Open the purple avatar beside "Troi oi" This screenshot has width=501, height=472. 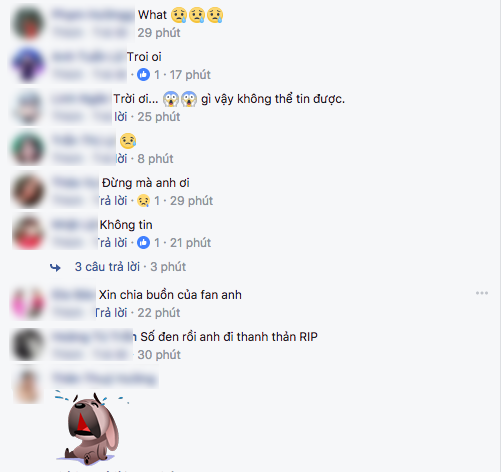click(28, 65)
